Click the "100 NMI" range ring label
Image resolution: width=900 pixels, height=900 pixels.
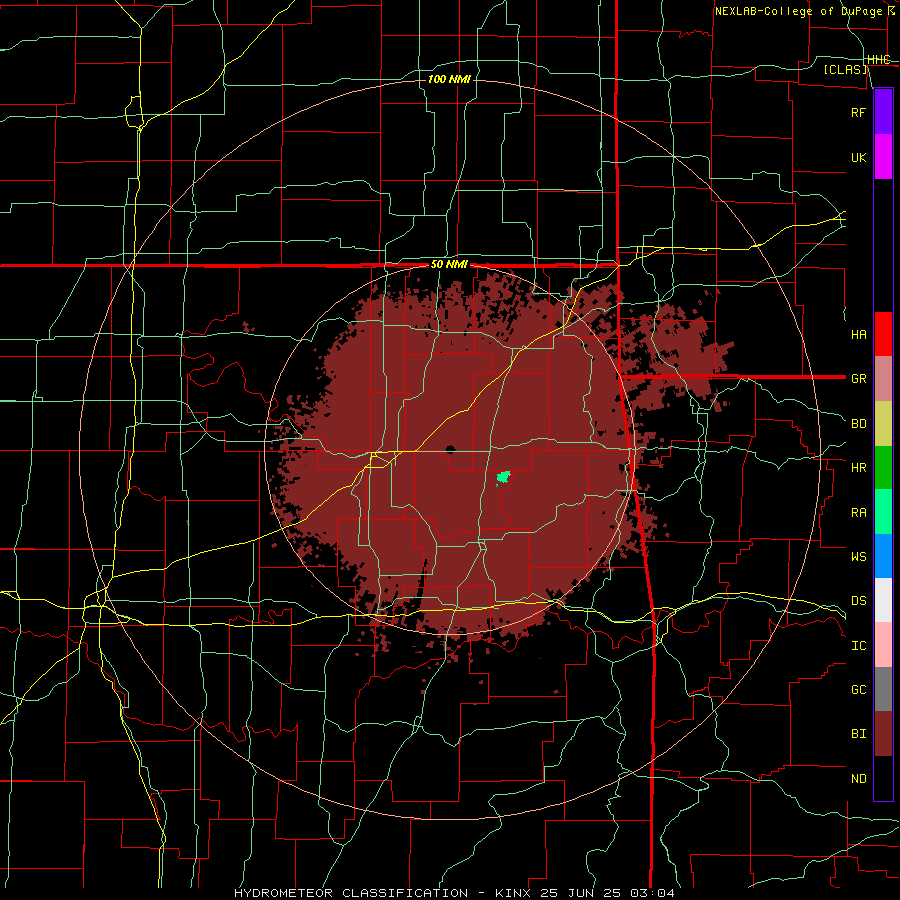tap(449, 79)
